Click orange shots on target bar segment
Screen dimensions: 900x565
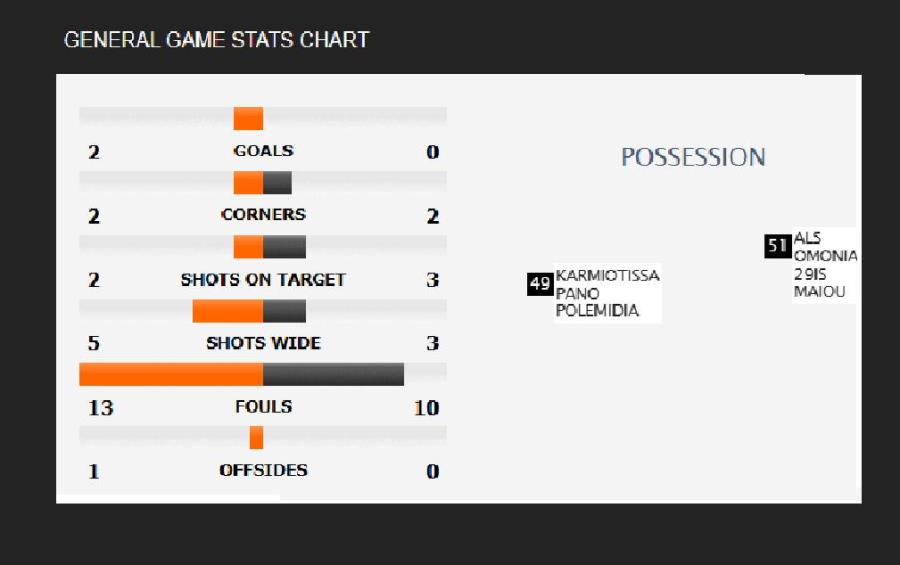[x=248, y=247]
